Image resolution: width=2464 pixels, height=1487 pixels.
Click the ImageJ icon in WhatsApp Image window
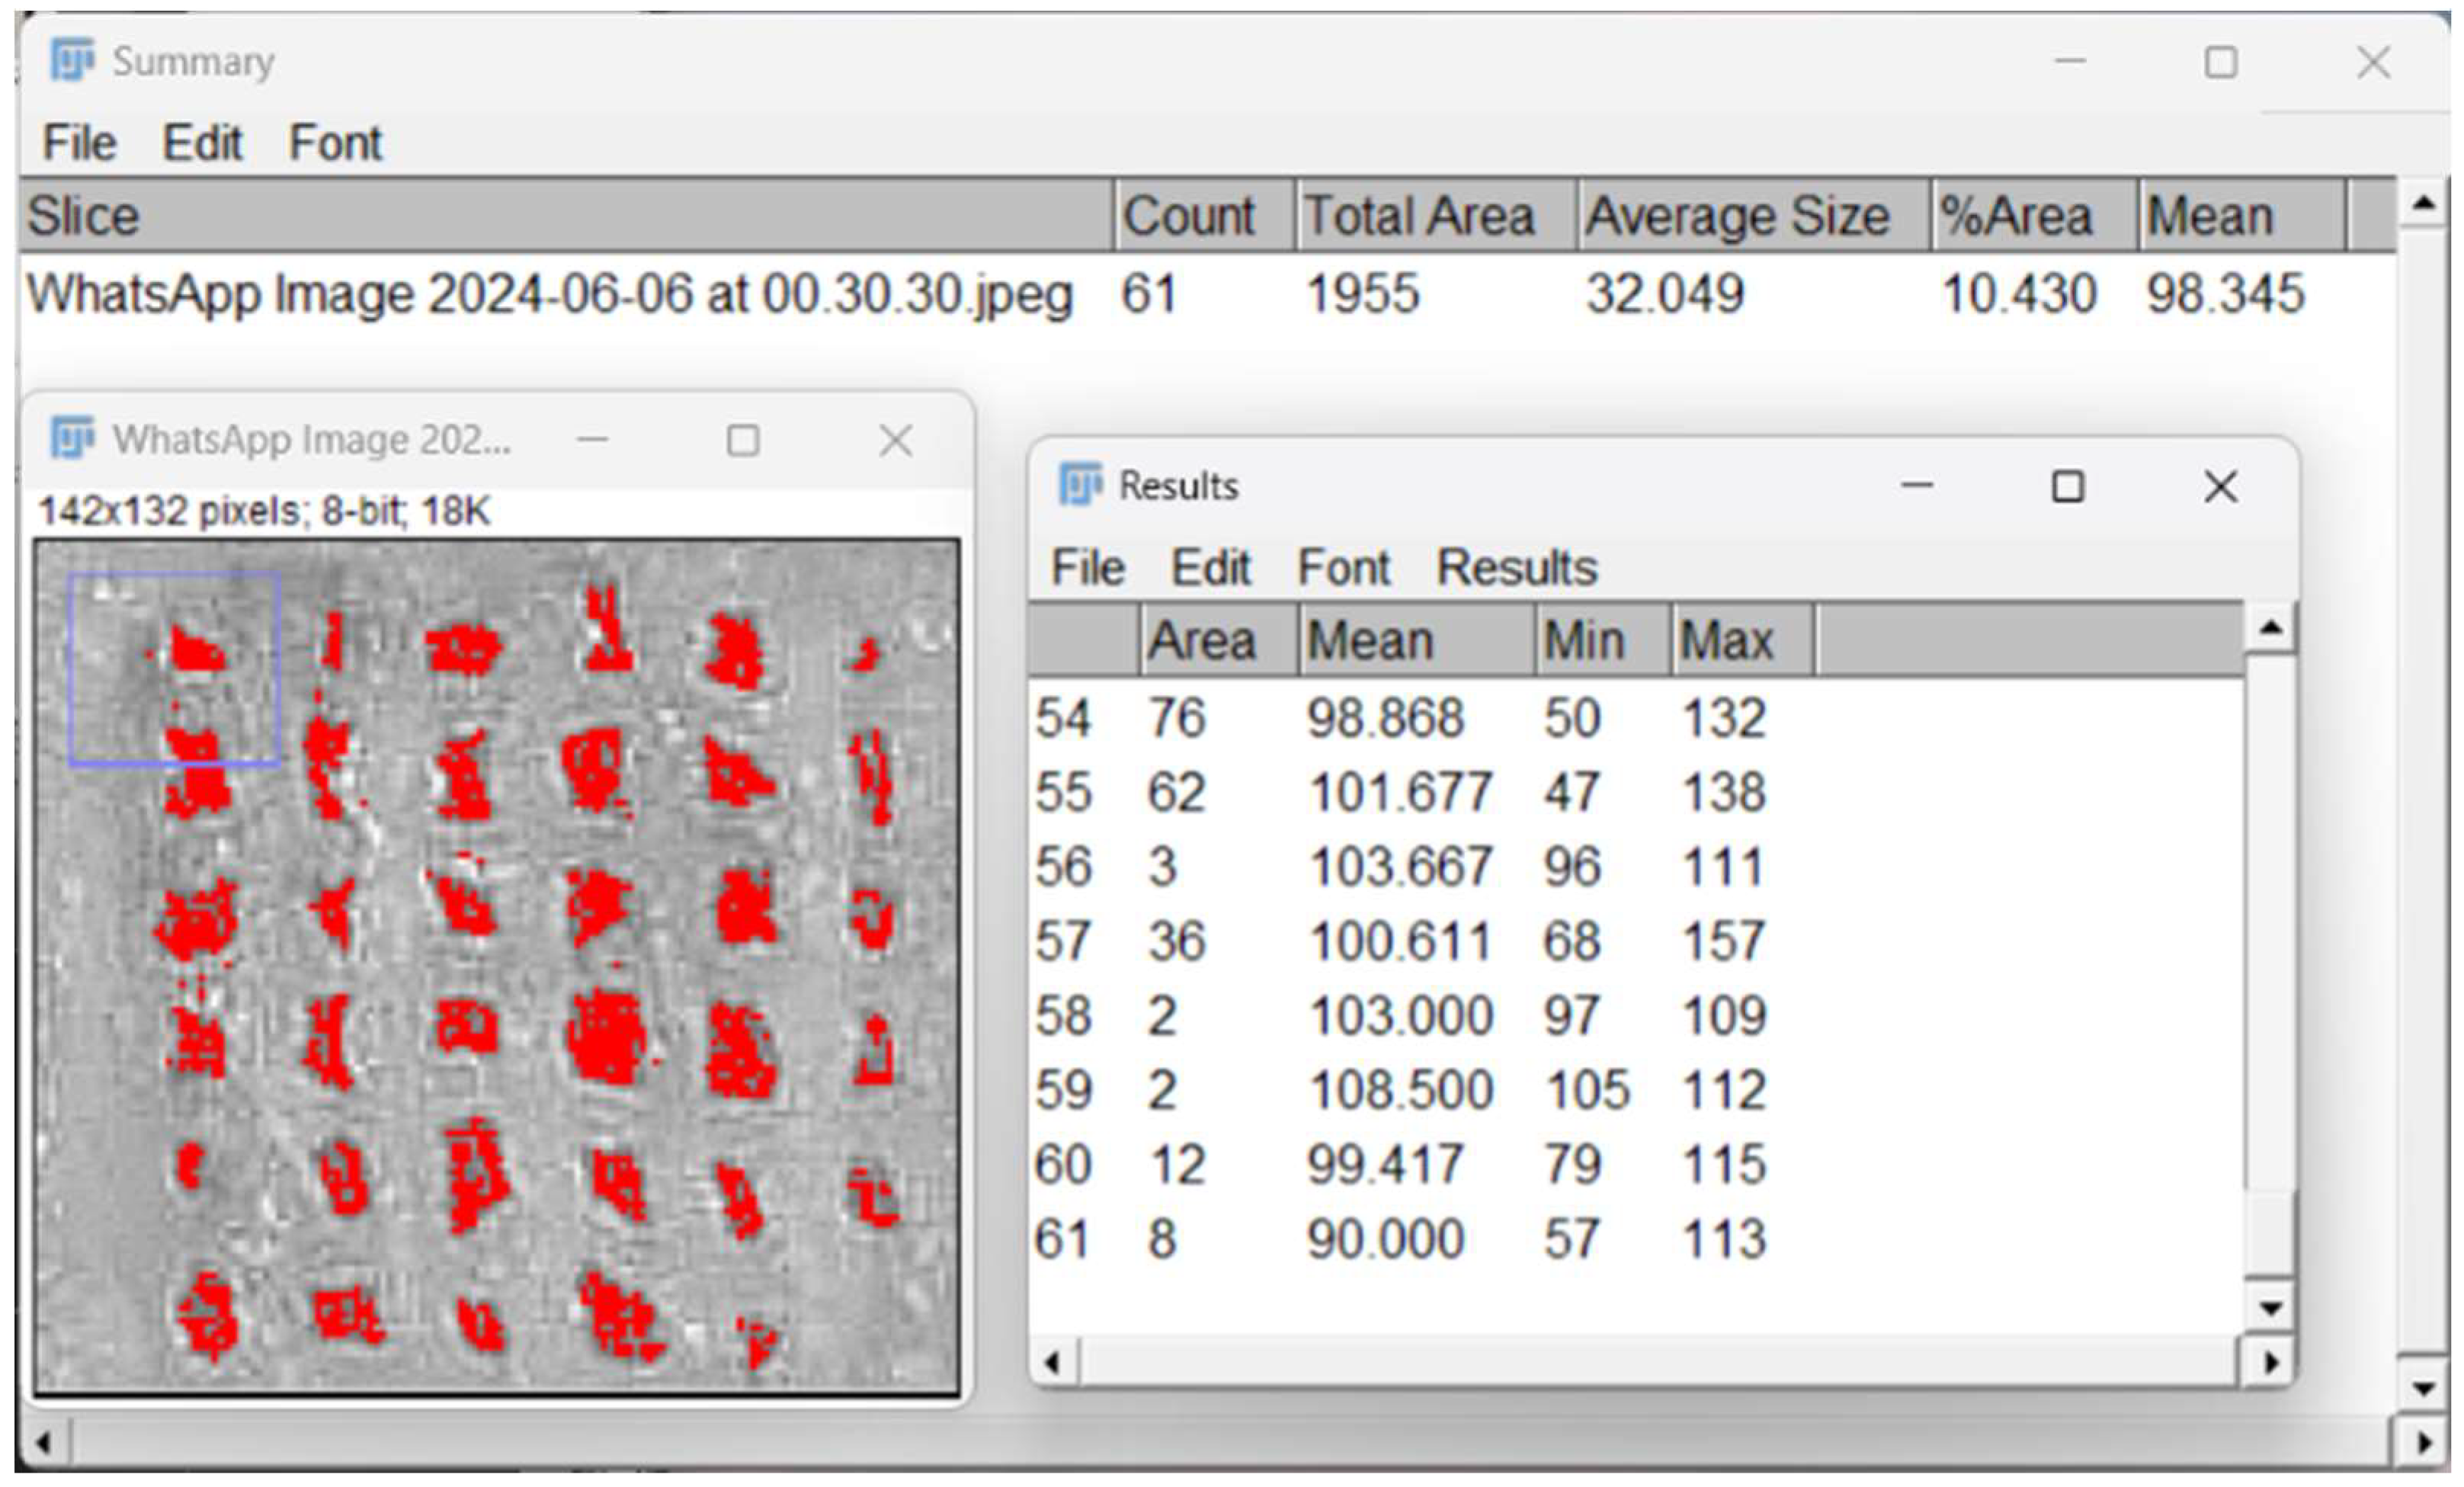72,439
